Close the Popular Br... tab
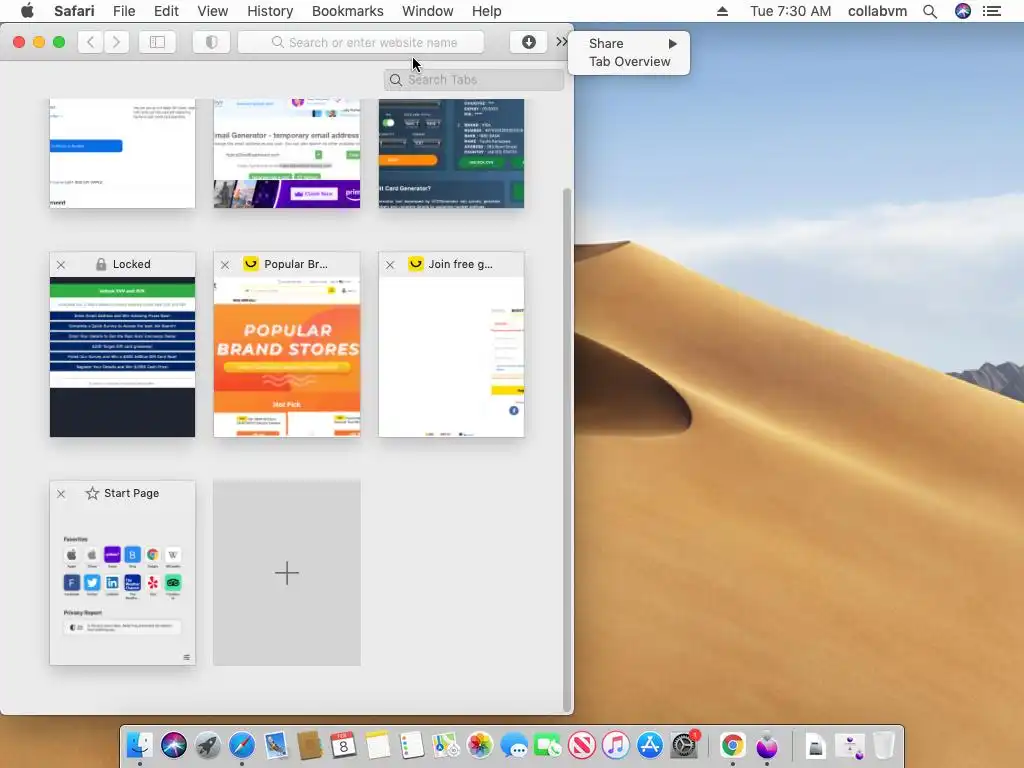This screenshot has width=1024, height=768. [225, 264]
